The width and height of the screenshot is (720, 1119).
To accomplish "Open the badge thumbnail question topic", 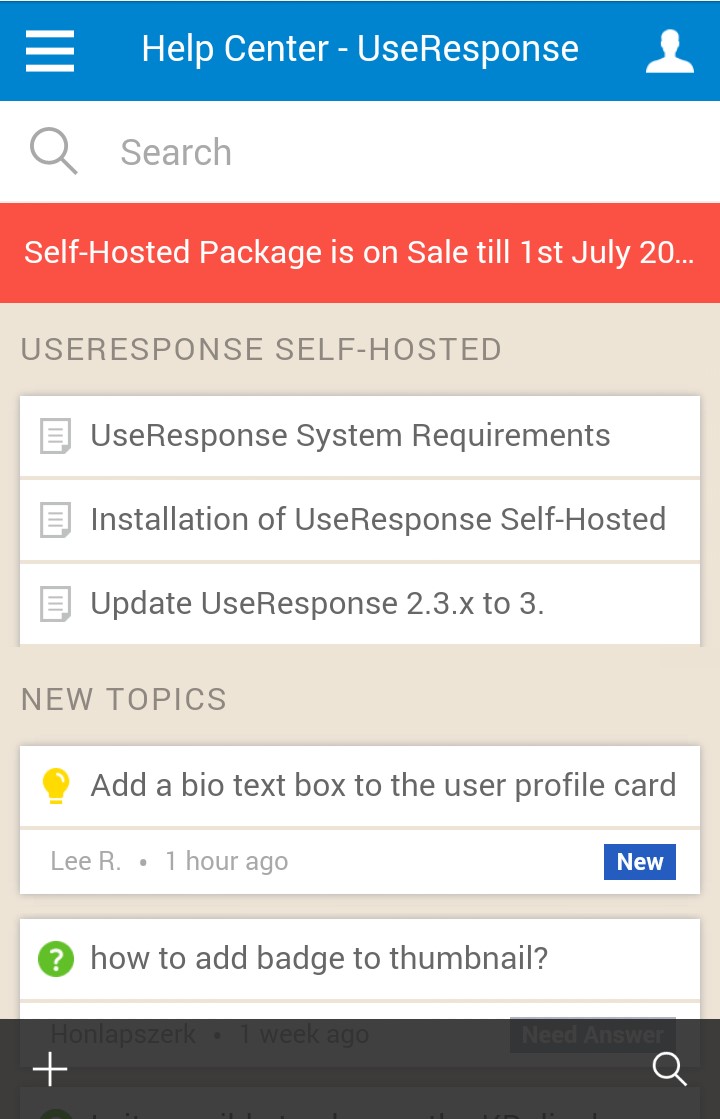I will (x=319, y=958).
